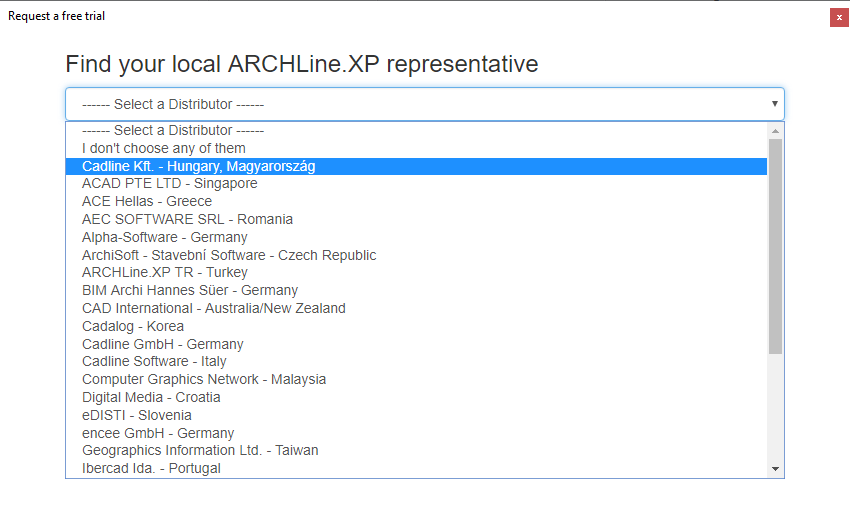Select CAD International - Australia/New Zealand
Screen dimensions: 850x516
(214, 308)
